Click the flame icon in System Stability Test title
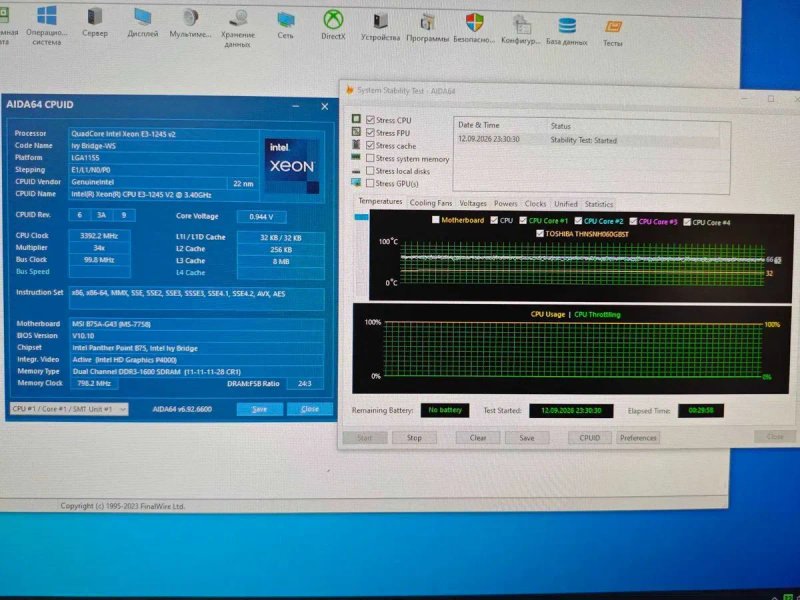Screen dimensions: 800x600 coord(349,90)
